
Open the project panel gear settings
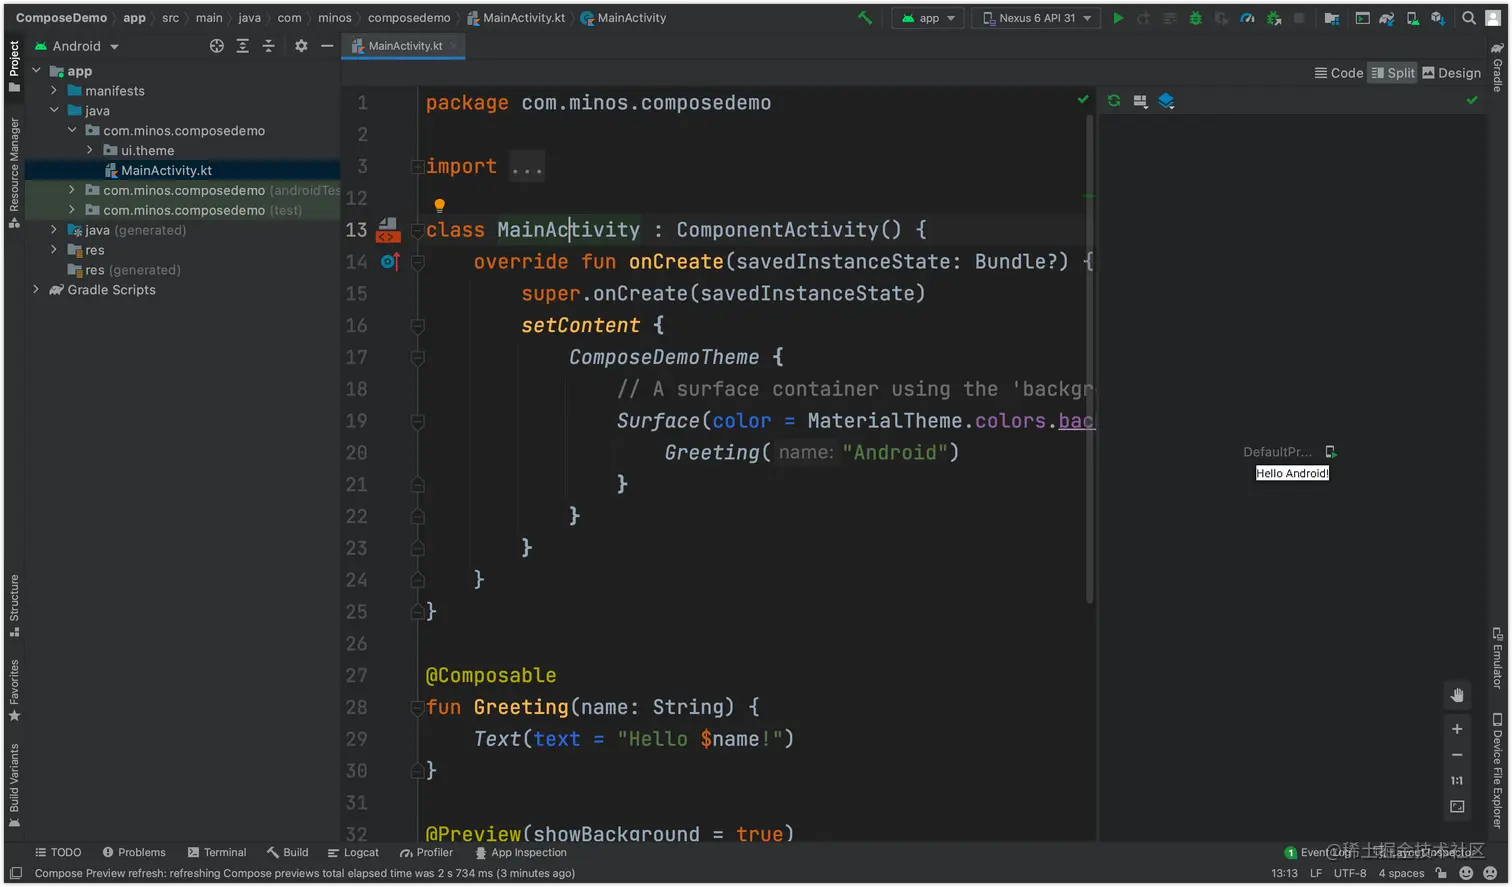pos(301,46)
